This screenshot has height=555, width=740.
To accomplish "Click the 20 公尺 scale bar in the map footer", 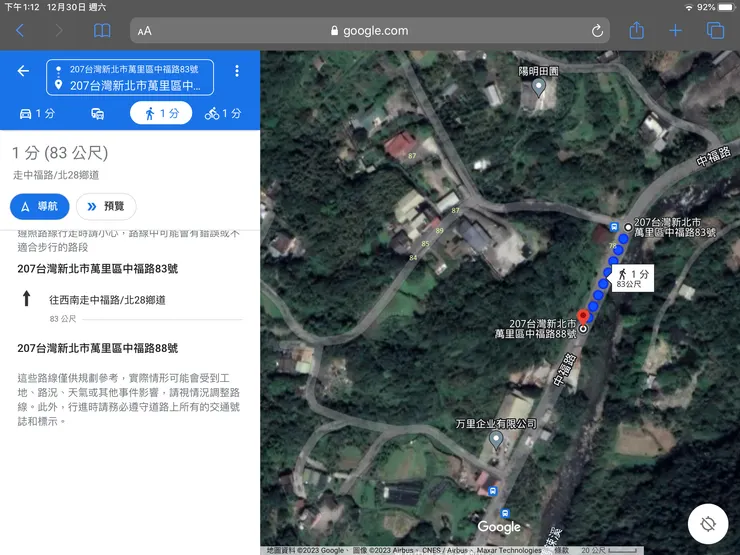I will point(609,550).
